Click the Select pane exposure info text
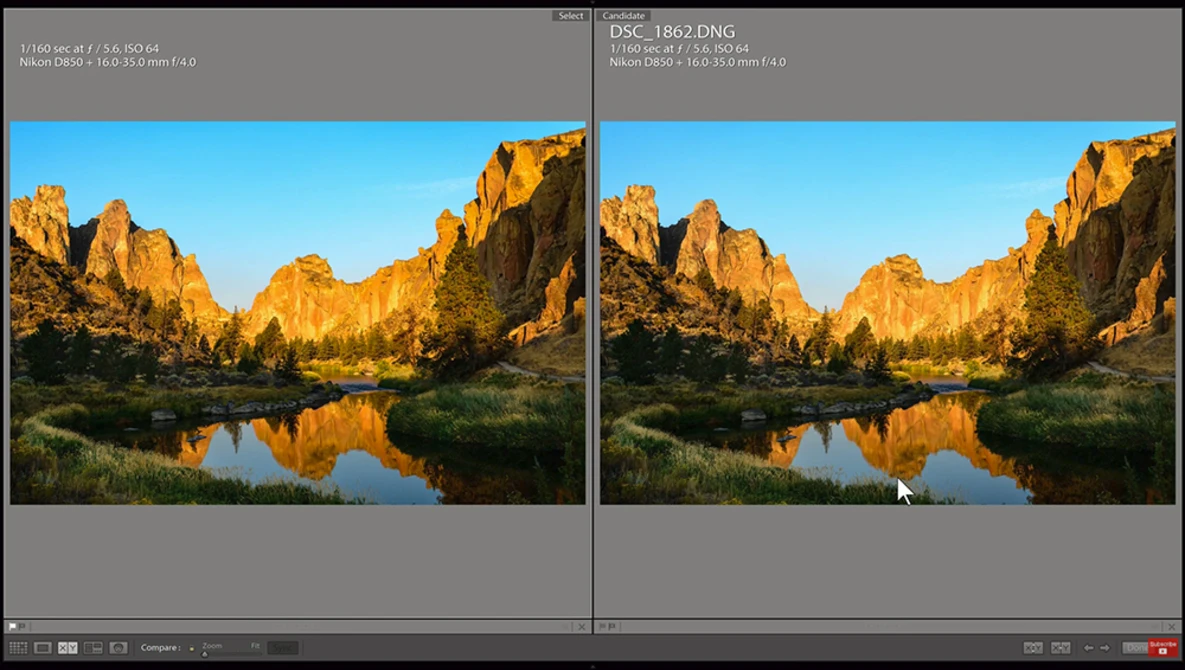Viewport: 1185px width, 670px height. point(89,48)
